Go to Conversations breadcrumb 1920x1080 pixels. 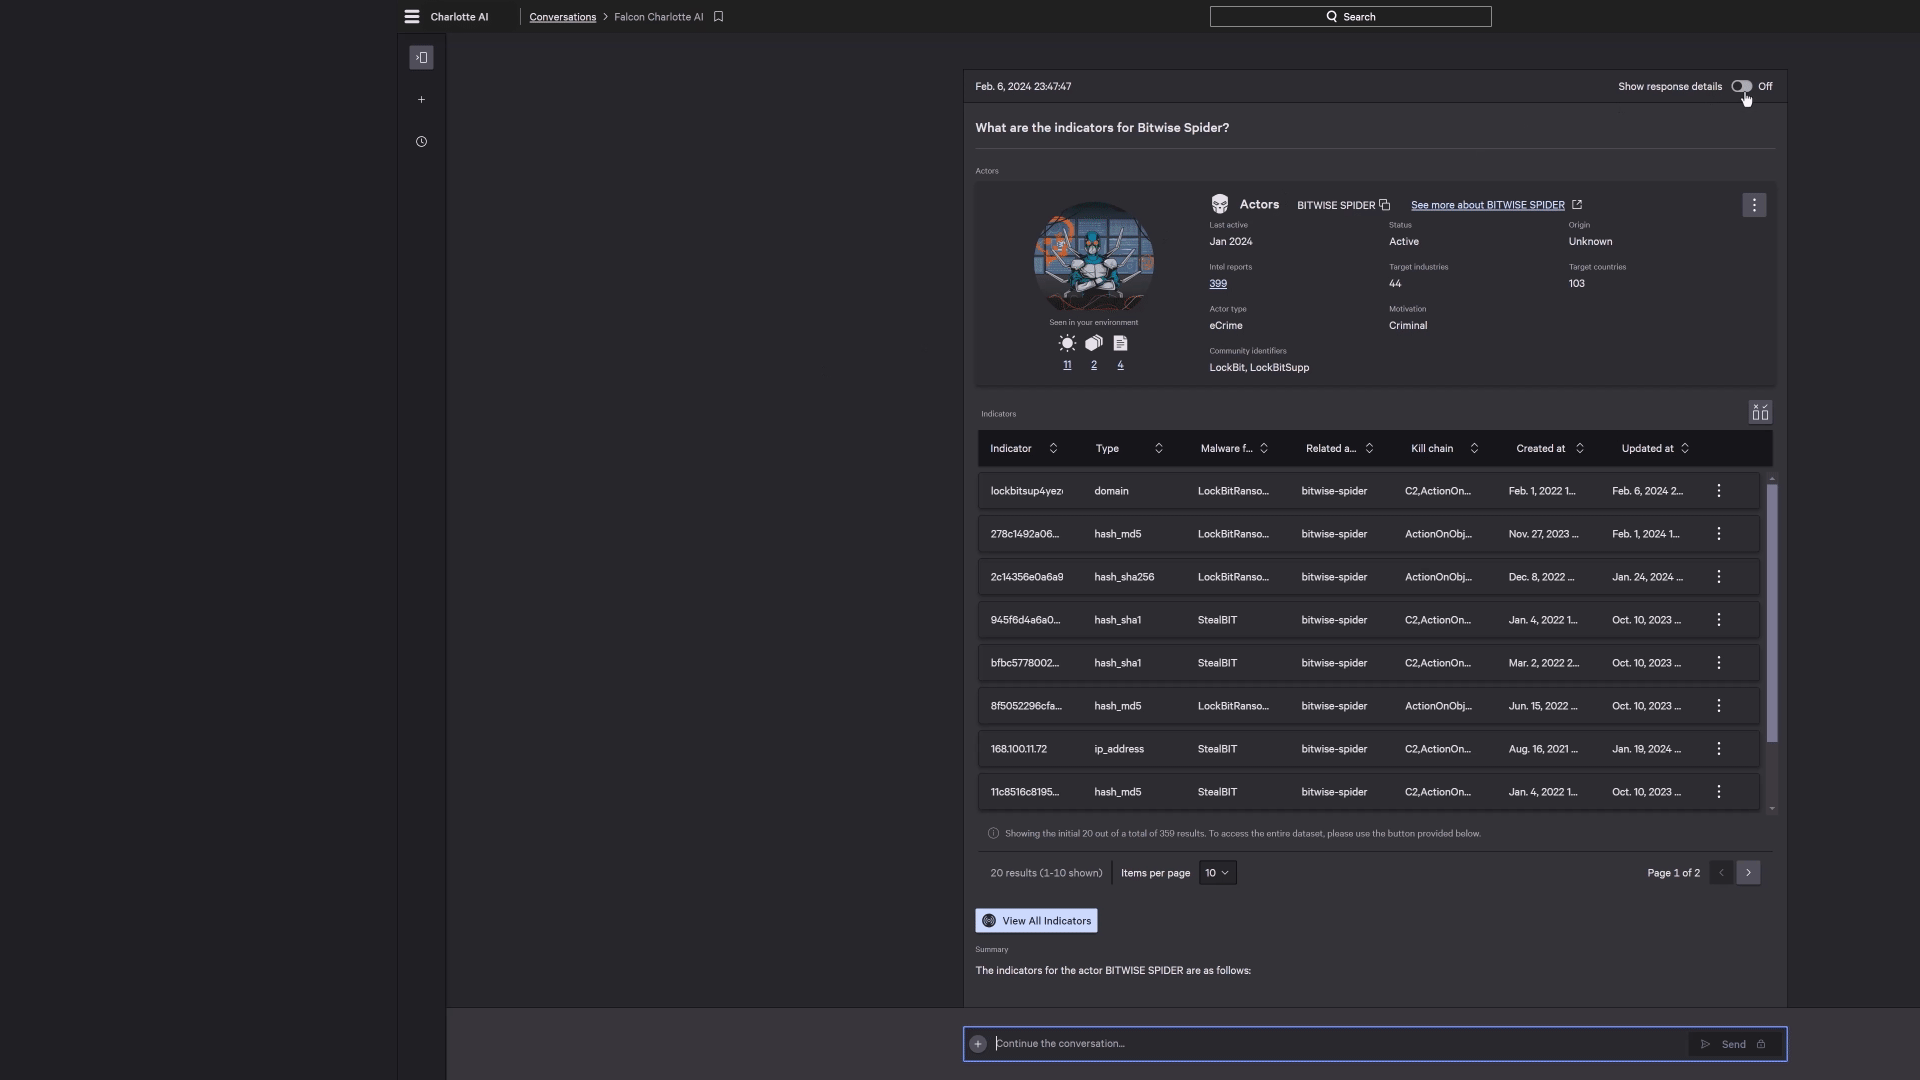(x=562, y=17)
